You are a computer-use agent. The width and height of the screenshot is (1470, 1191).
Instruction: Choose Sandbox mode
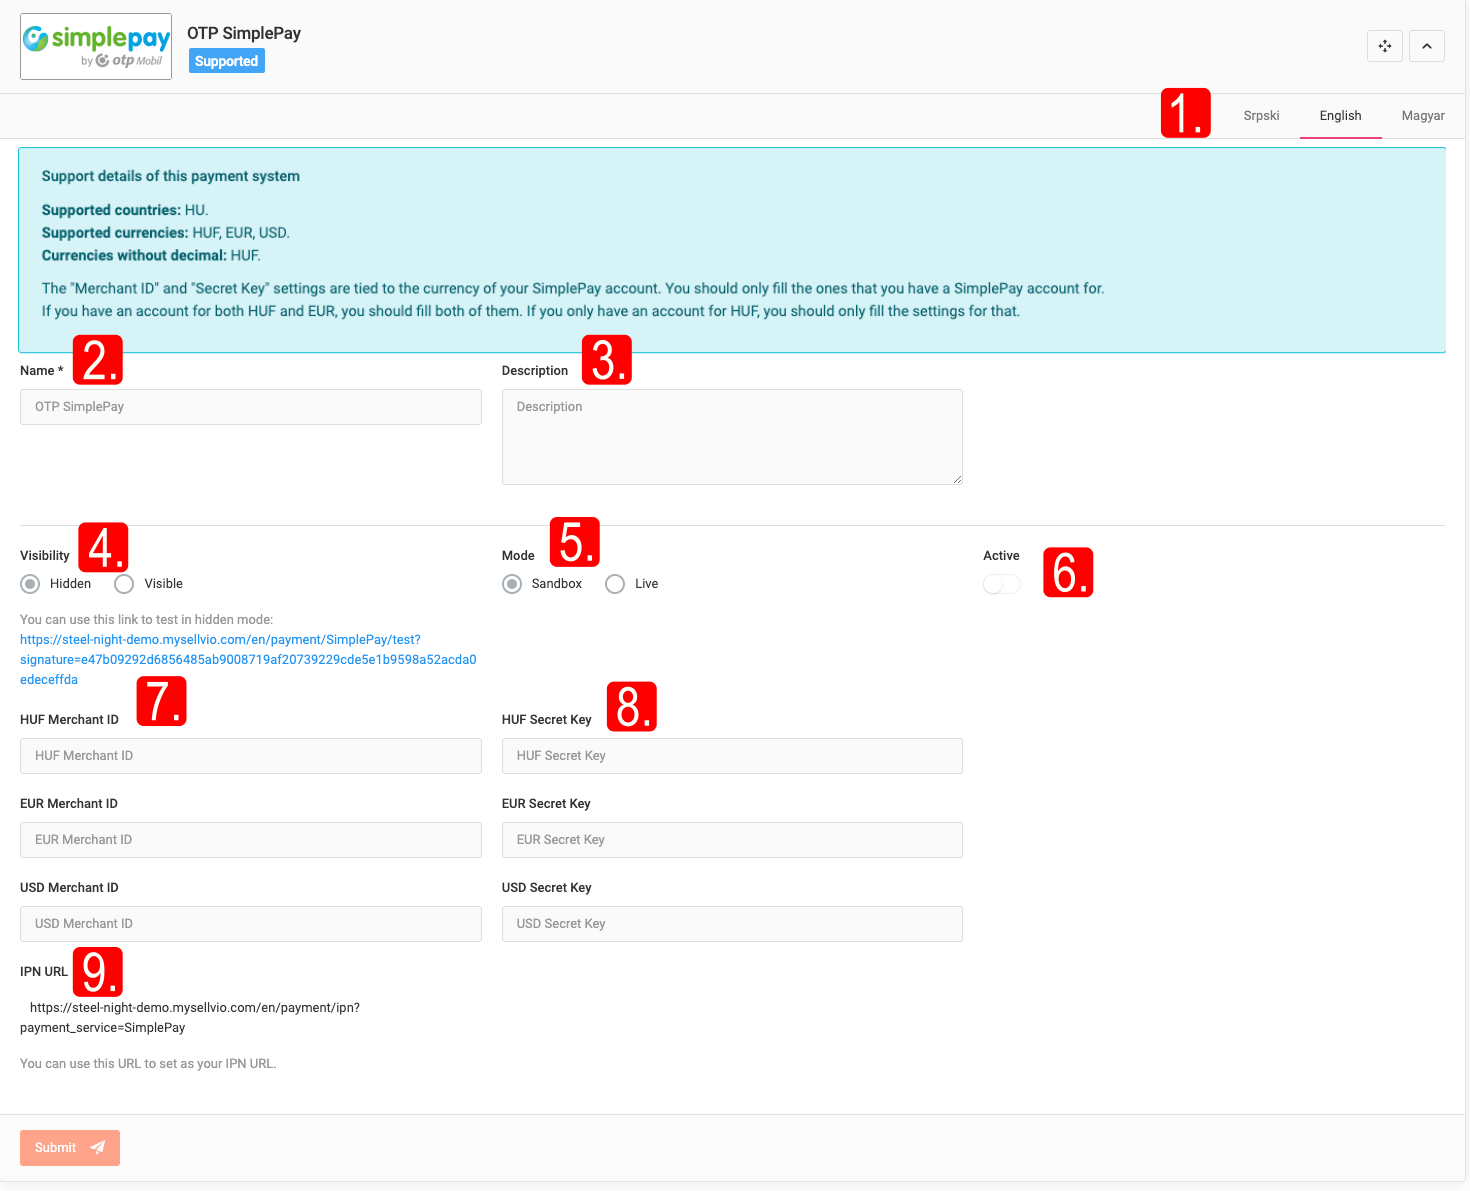(512, 584)
